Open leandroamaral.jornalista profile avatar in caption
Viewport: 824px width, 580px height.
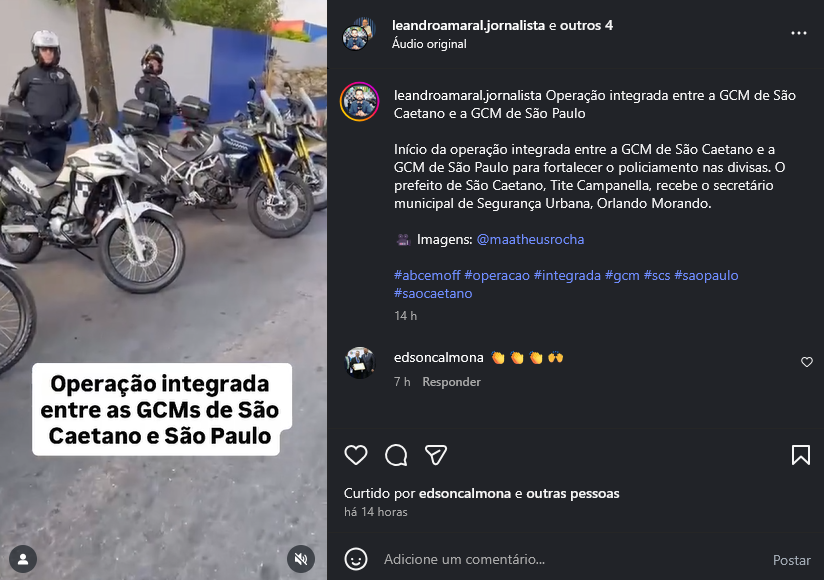click(359, 102)
